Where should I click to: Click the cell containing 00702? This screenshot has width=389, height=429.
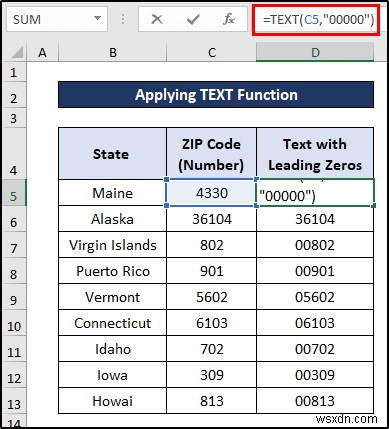[315, 349]
